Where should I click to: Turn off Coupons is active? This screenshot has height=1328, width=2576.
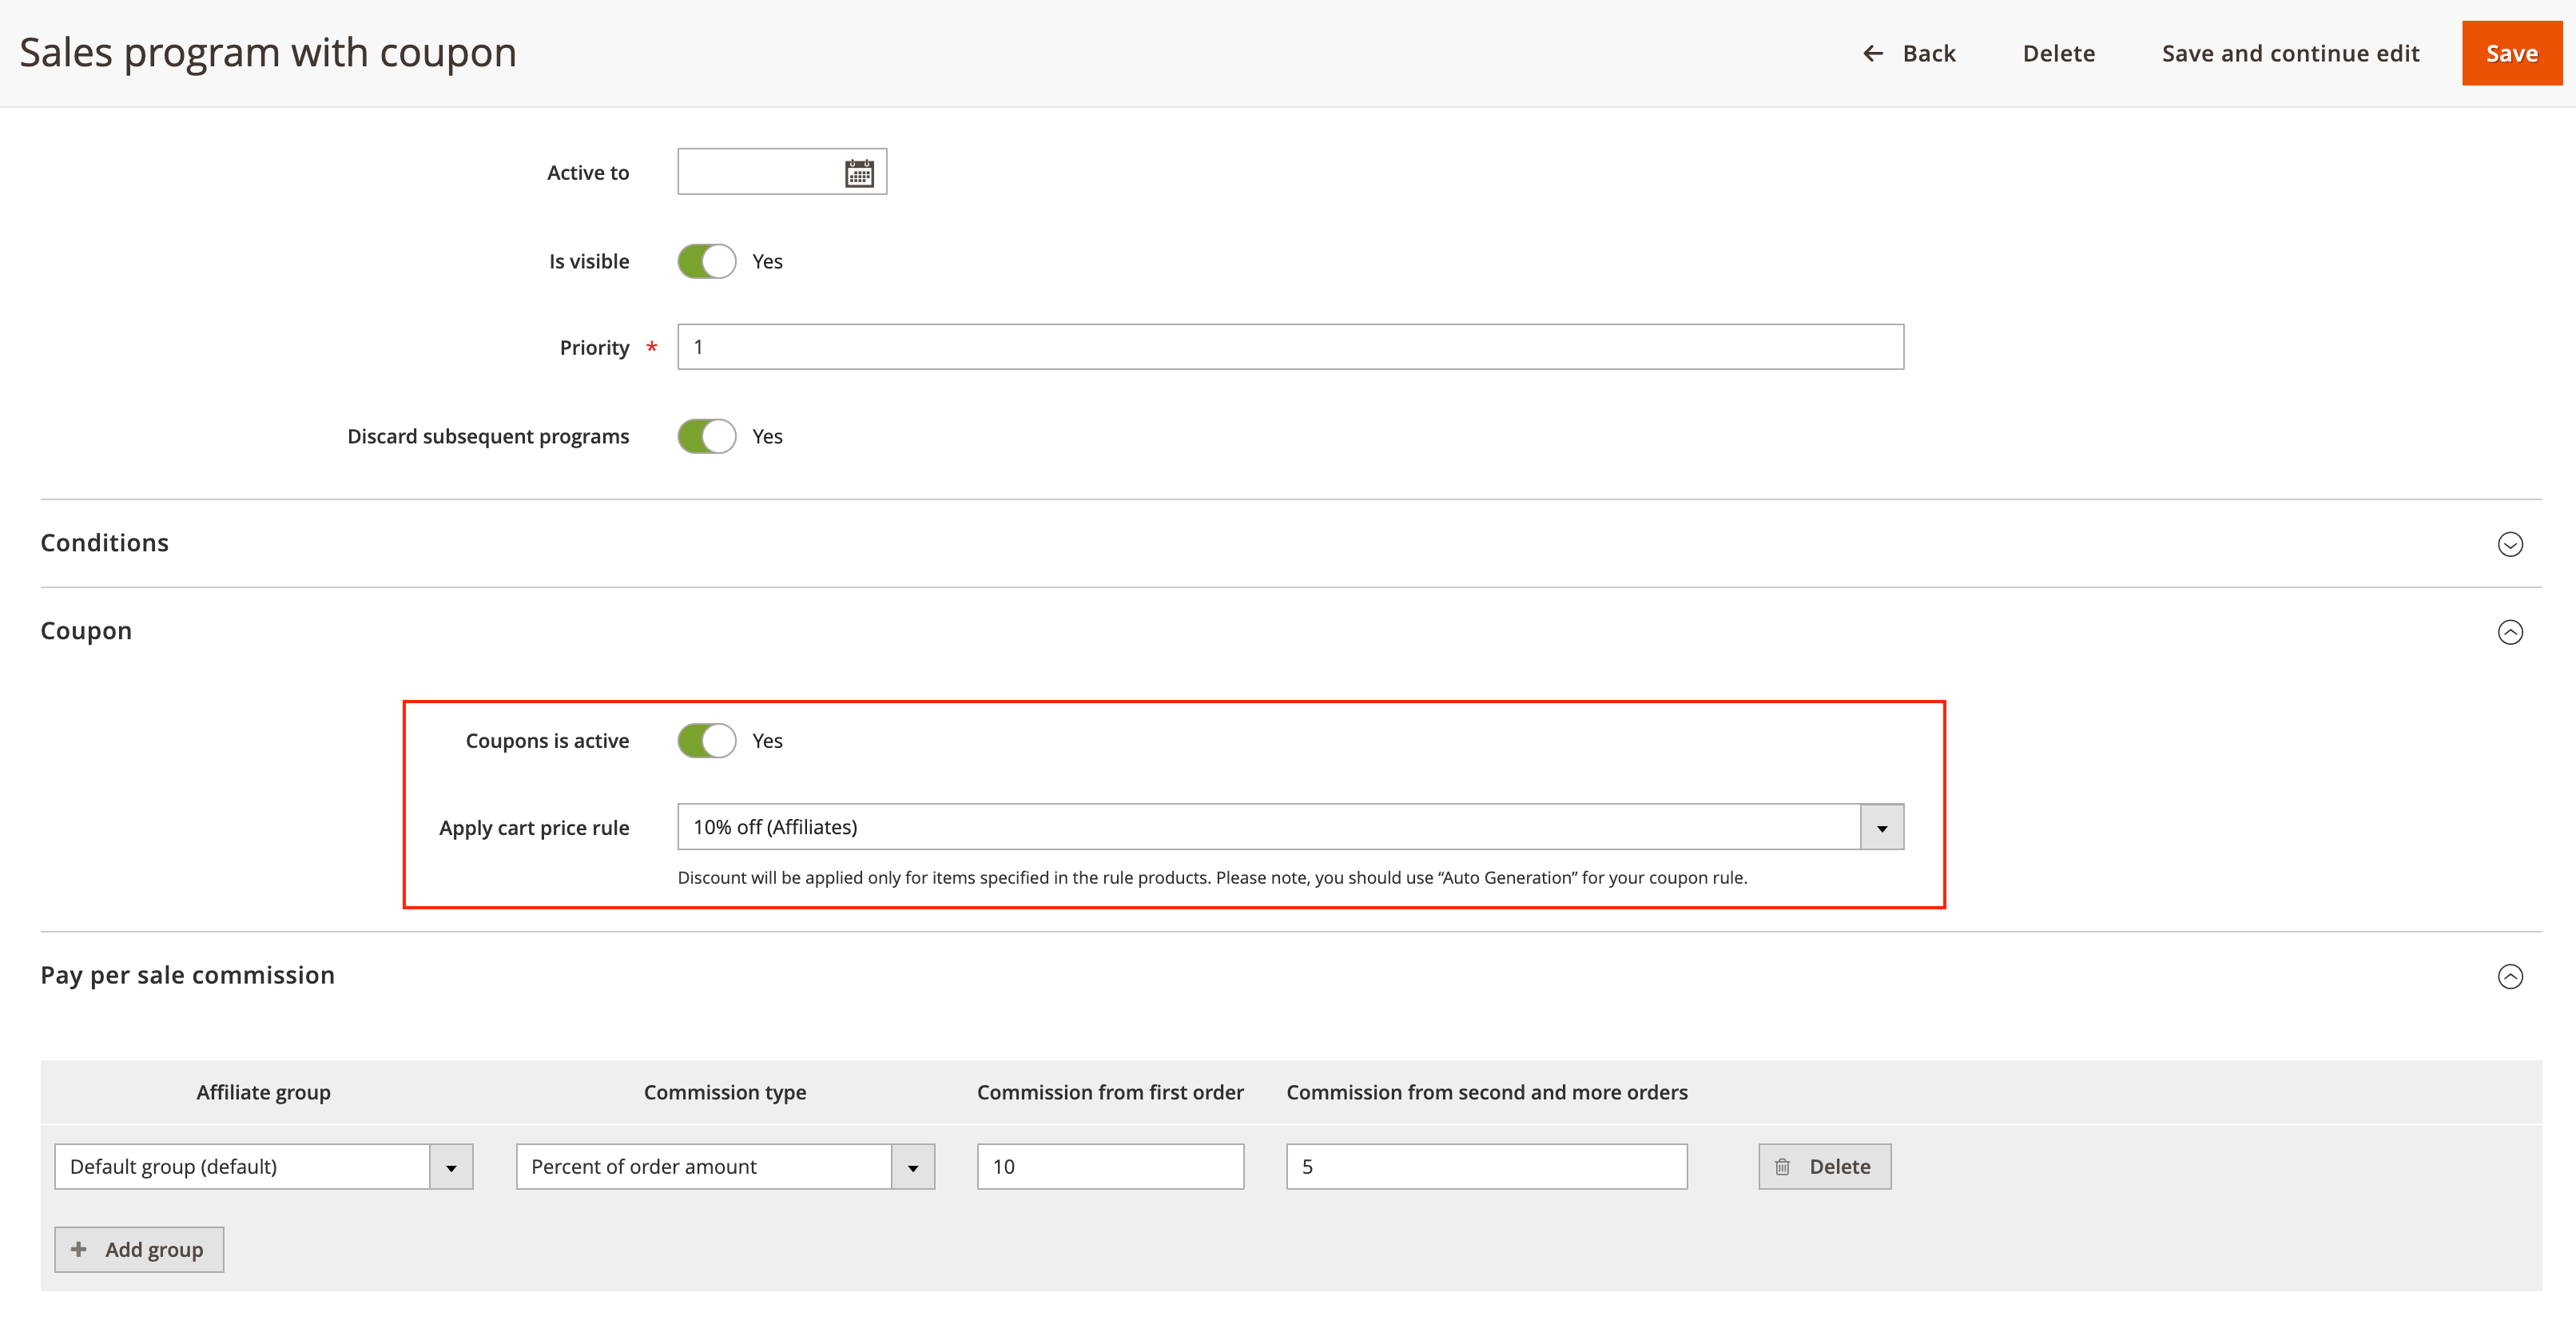[706, 740]
